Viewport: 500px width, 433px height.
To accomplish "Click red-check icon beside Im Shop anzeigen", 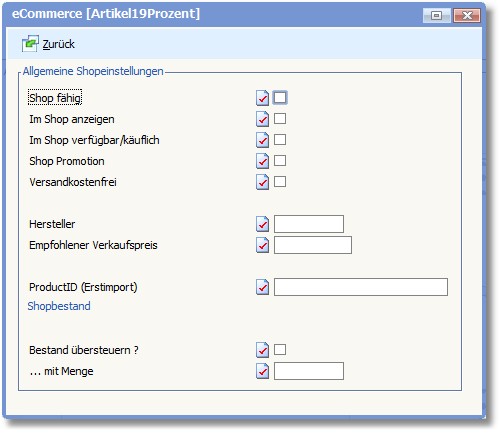I will 262,119.
